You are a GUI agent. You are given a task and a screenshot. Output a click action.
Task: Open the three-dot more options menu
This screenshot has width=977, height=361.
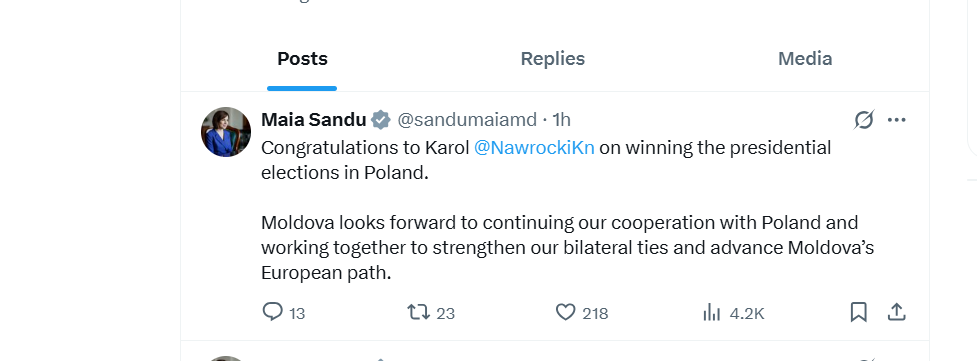[896, 120]
